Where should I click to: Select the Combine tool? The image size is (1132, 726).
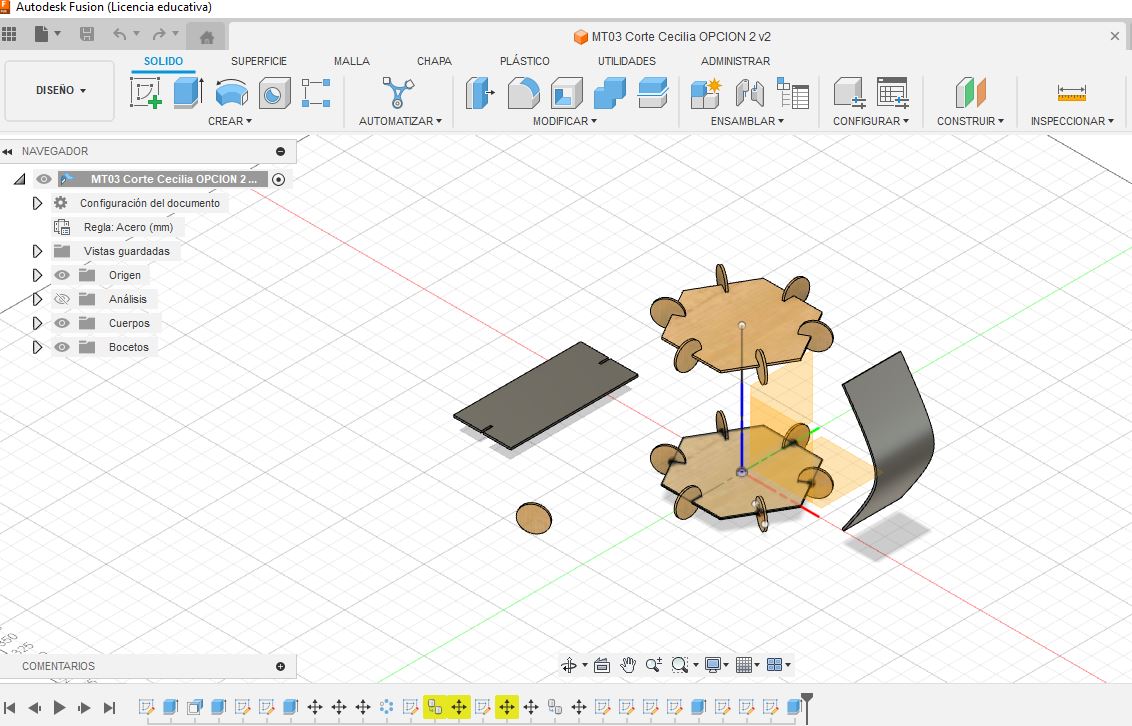pyautogui.click(x=610, y=93)
